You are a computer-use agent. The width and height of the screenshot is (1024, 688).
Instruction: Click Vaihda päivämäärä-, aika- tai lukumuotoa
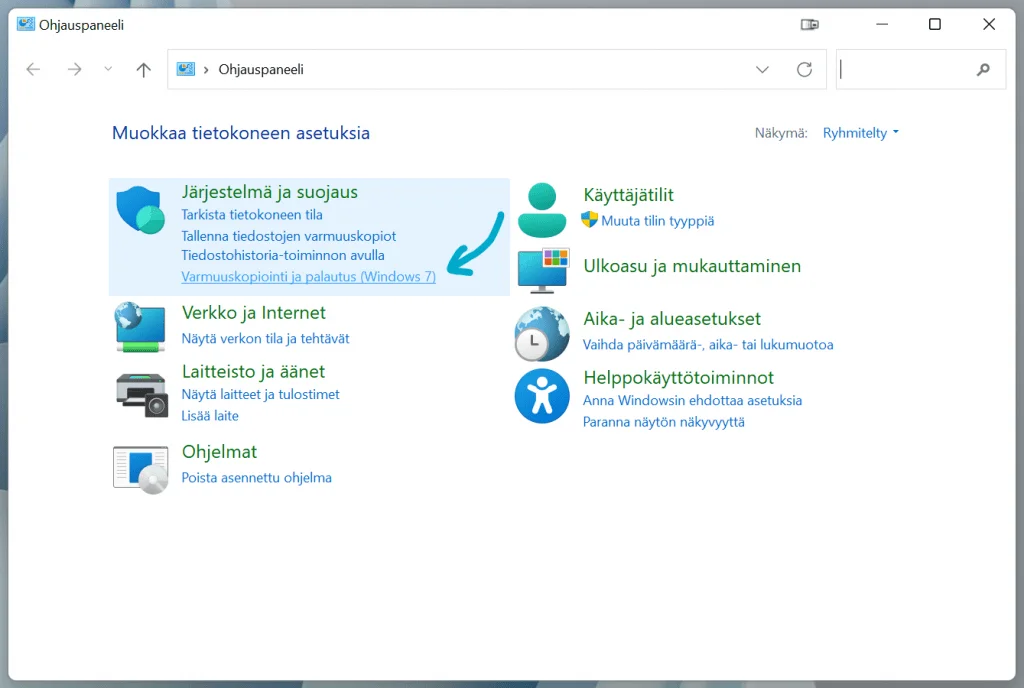point(708,345)
